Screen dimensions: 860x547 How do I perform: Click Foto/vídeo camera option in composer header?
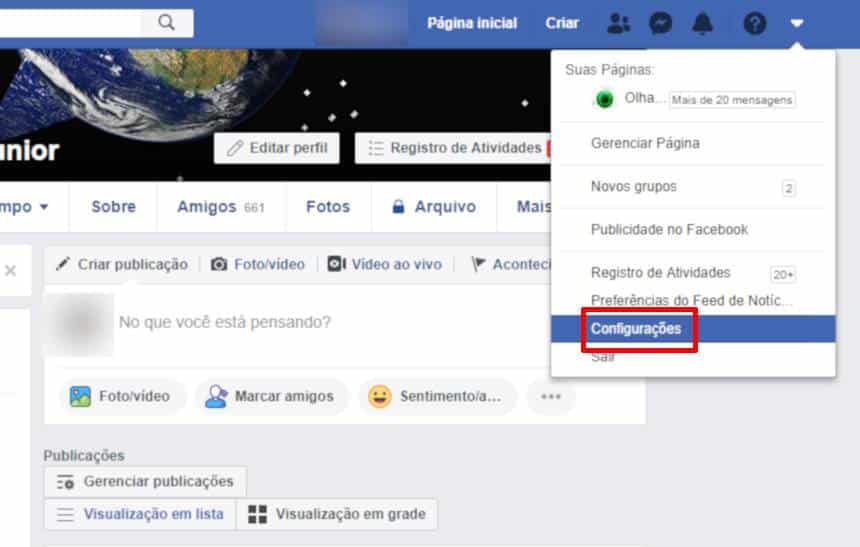pyautogui.click(x=258, y=264)
